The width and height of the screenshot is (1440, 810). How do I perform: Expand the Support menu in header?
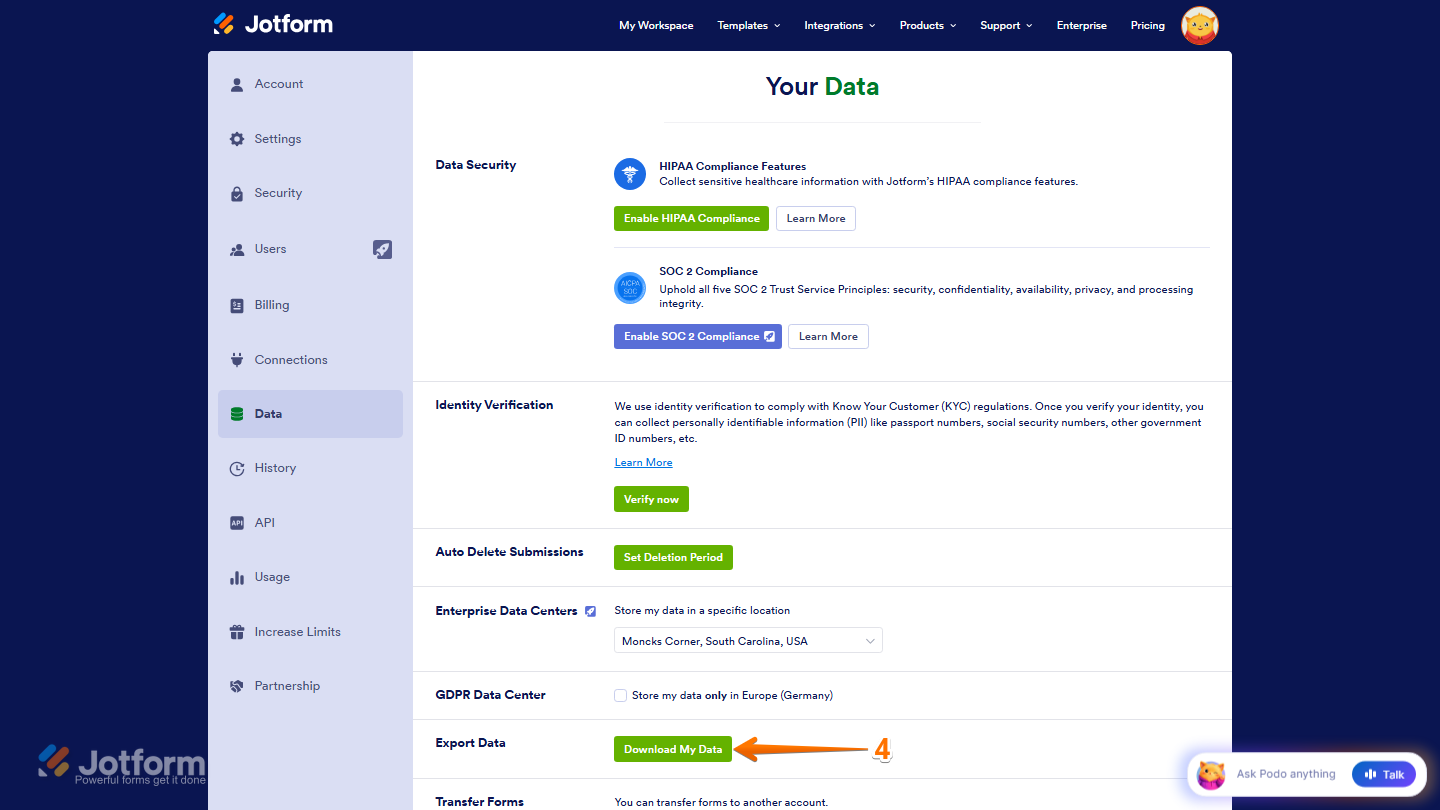pos(1006,26)
